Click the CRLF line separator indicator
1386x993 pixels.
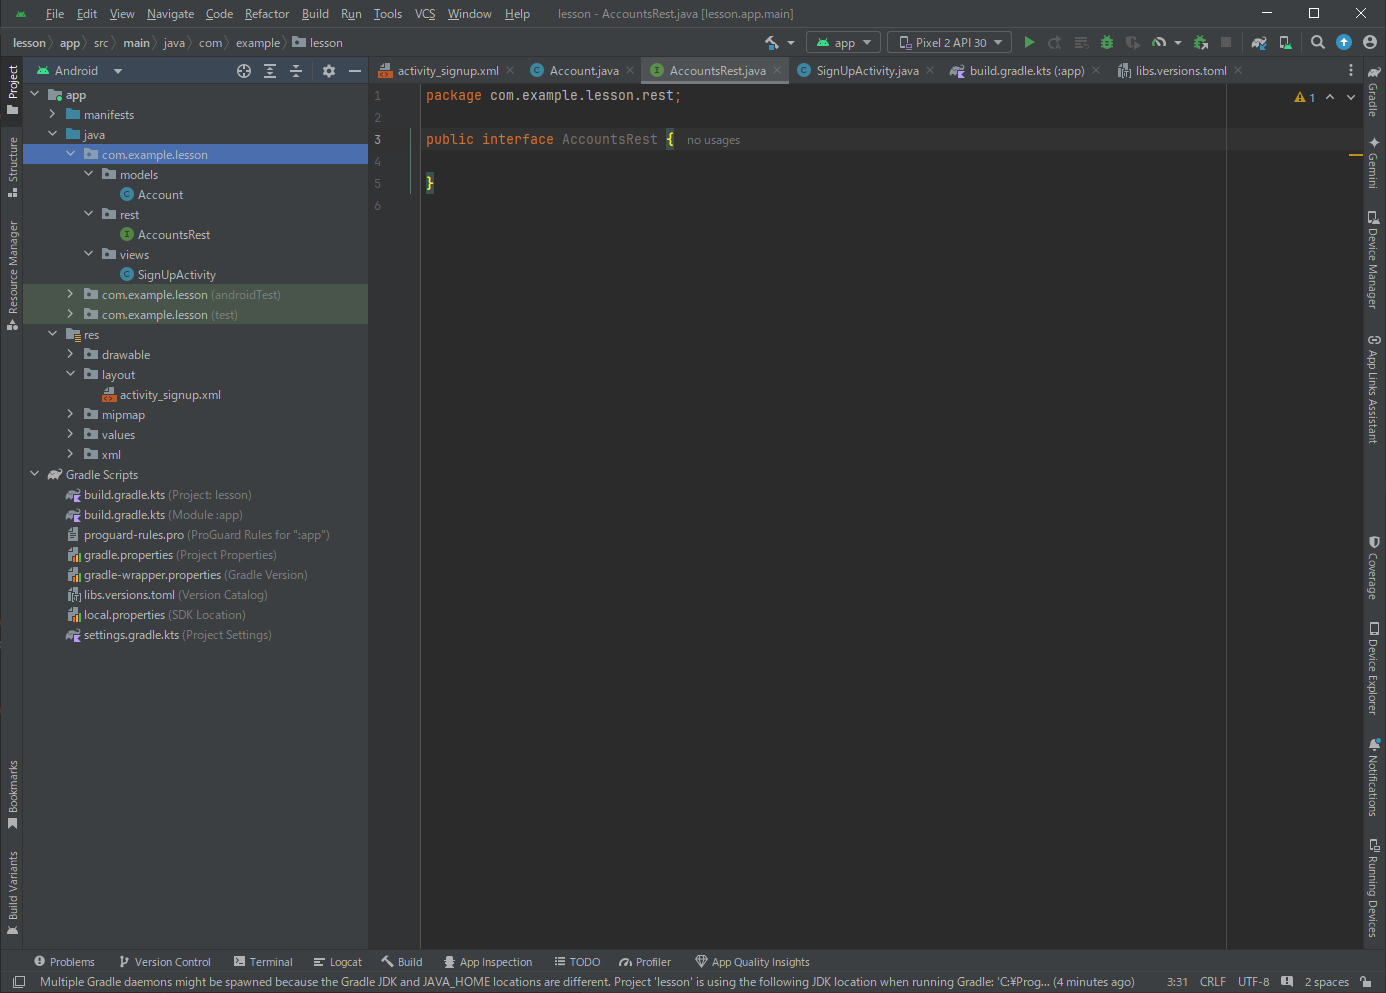point(1212,982)
